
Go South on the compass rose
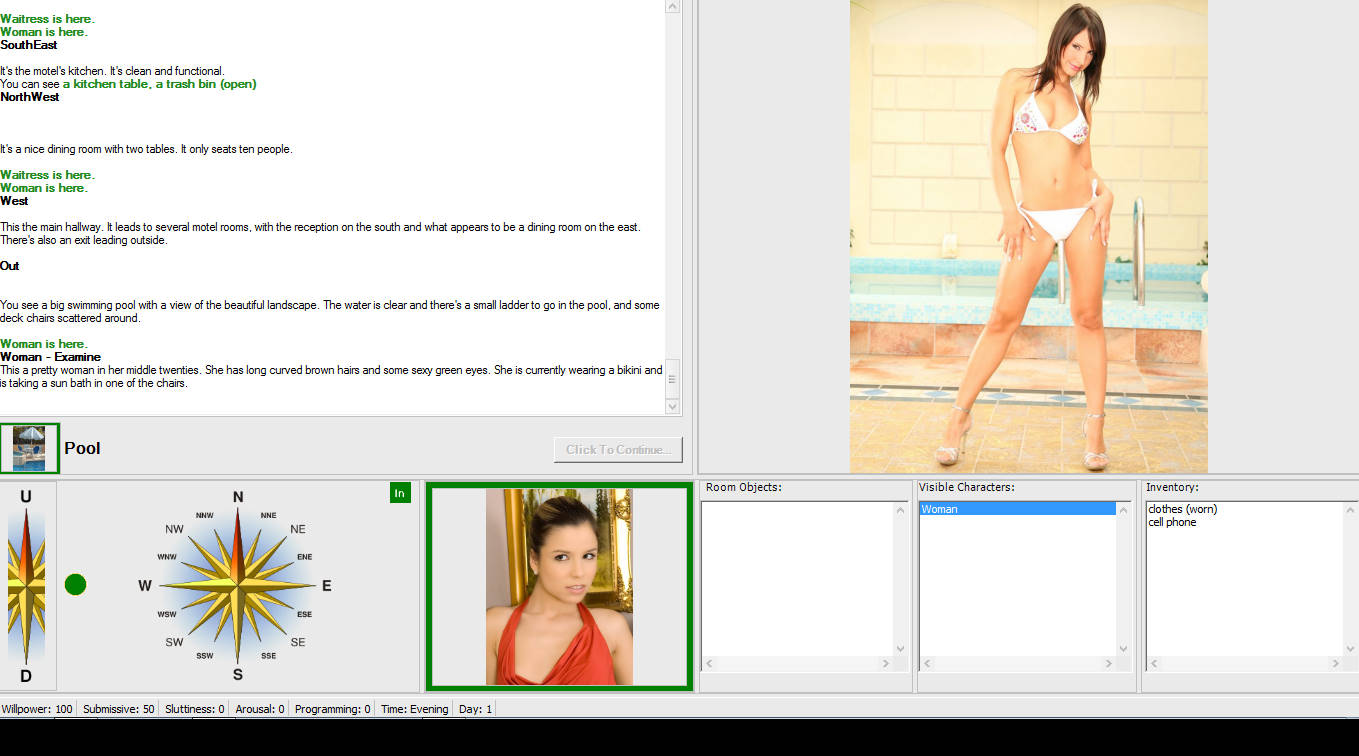tap(238, 674)
